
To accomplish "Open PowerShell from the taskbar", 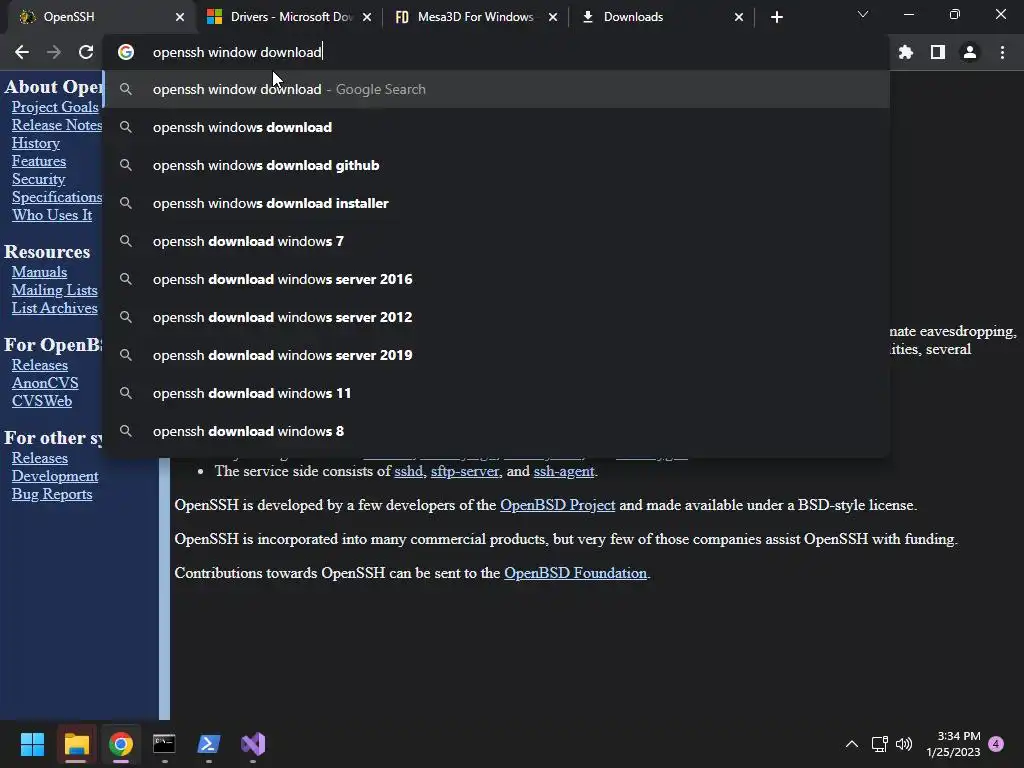I will click(x=209, y=744).
